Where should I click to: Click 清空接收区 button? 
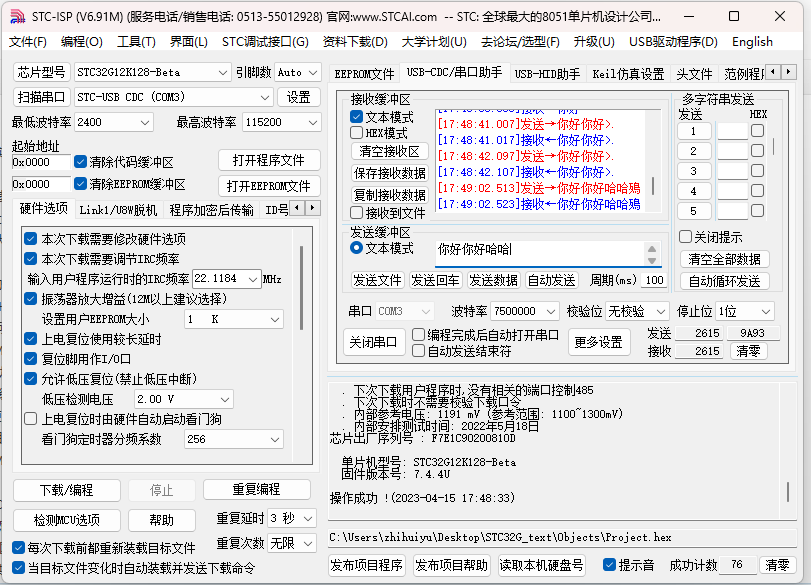(389, 151)
